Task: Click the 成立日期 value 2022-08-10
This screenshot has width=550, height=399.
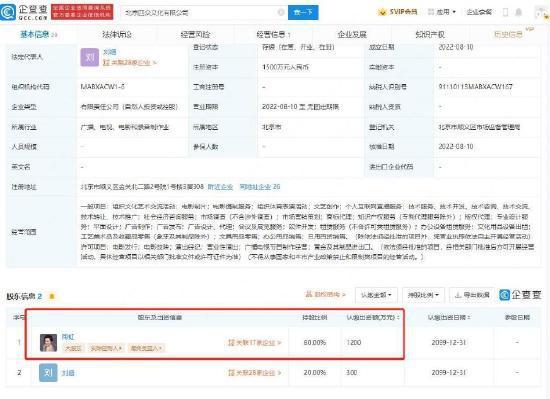Action: pos(456,47)
